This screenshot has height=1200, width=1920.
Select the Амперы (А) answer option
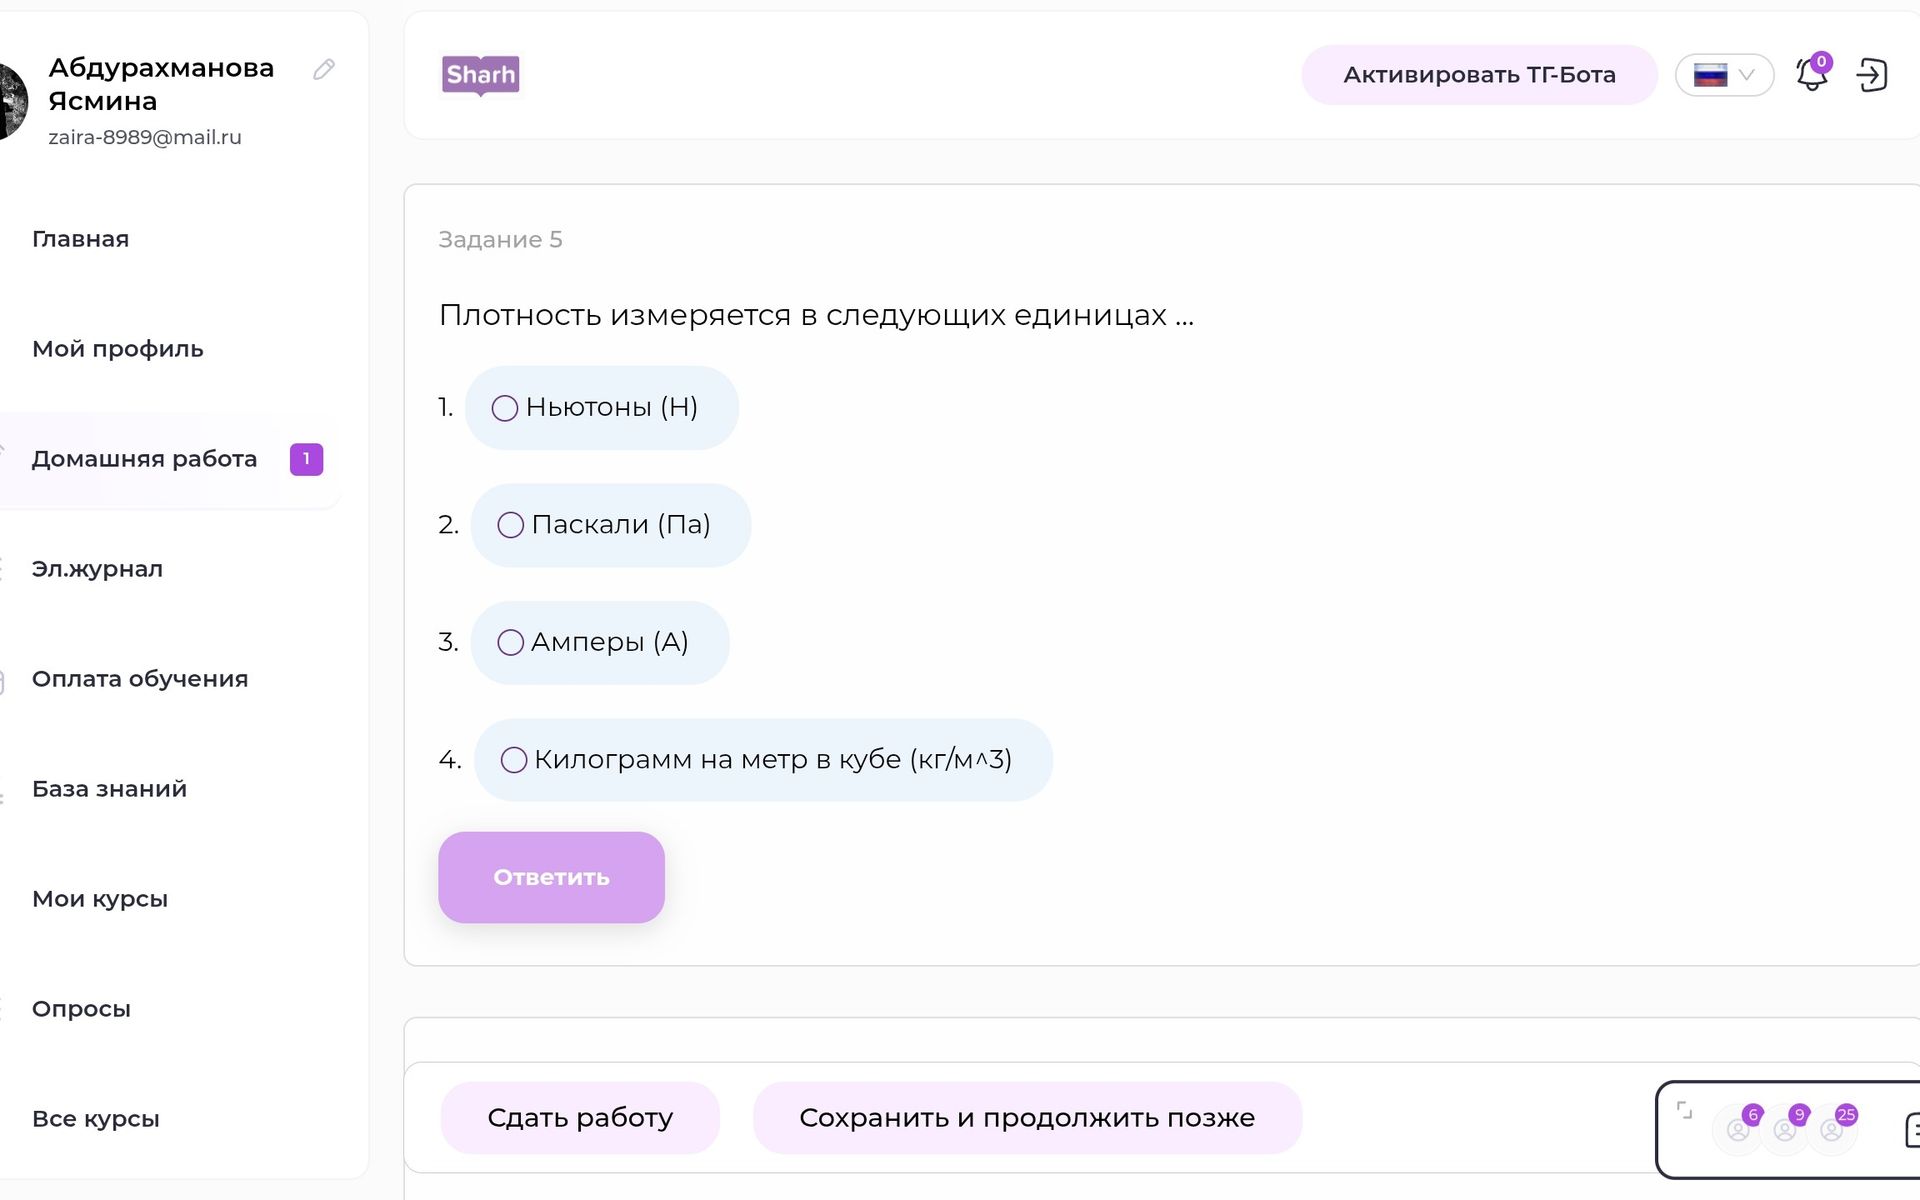click(x=600, y=642)
